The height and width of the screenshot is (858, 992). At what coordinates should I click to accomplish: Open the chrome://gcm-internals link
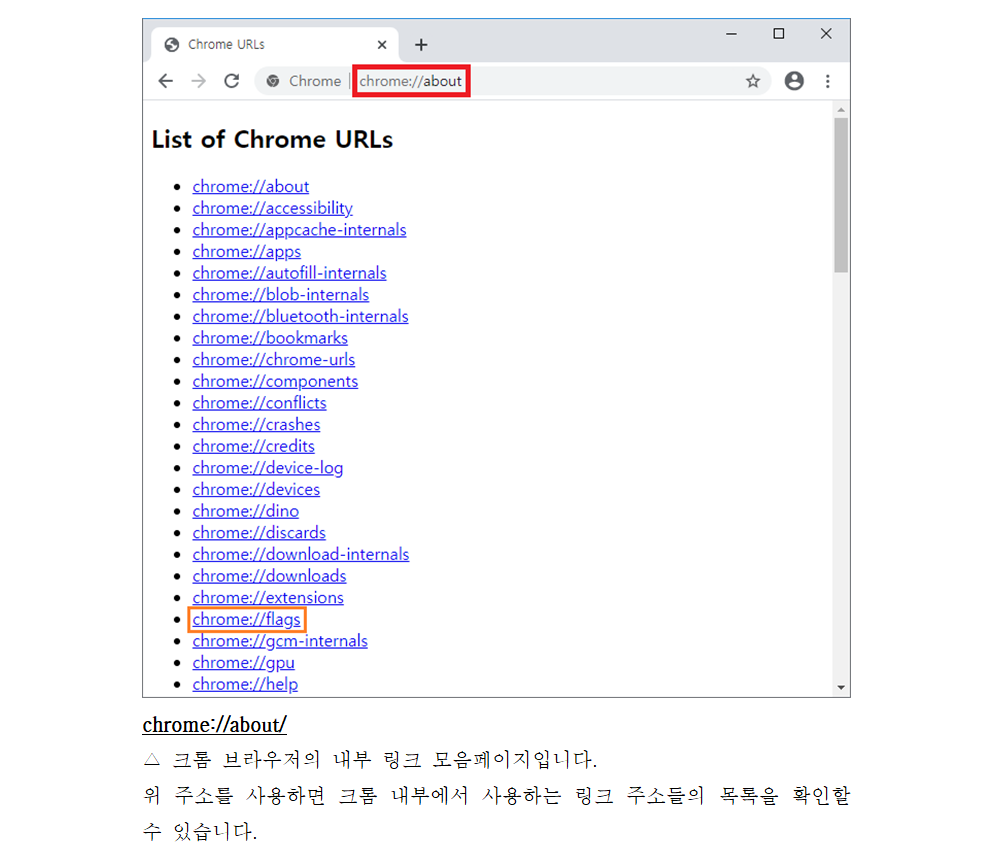tap(280, 641)
